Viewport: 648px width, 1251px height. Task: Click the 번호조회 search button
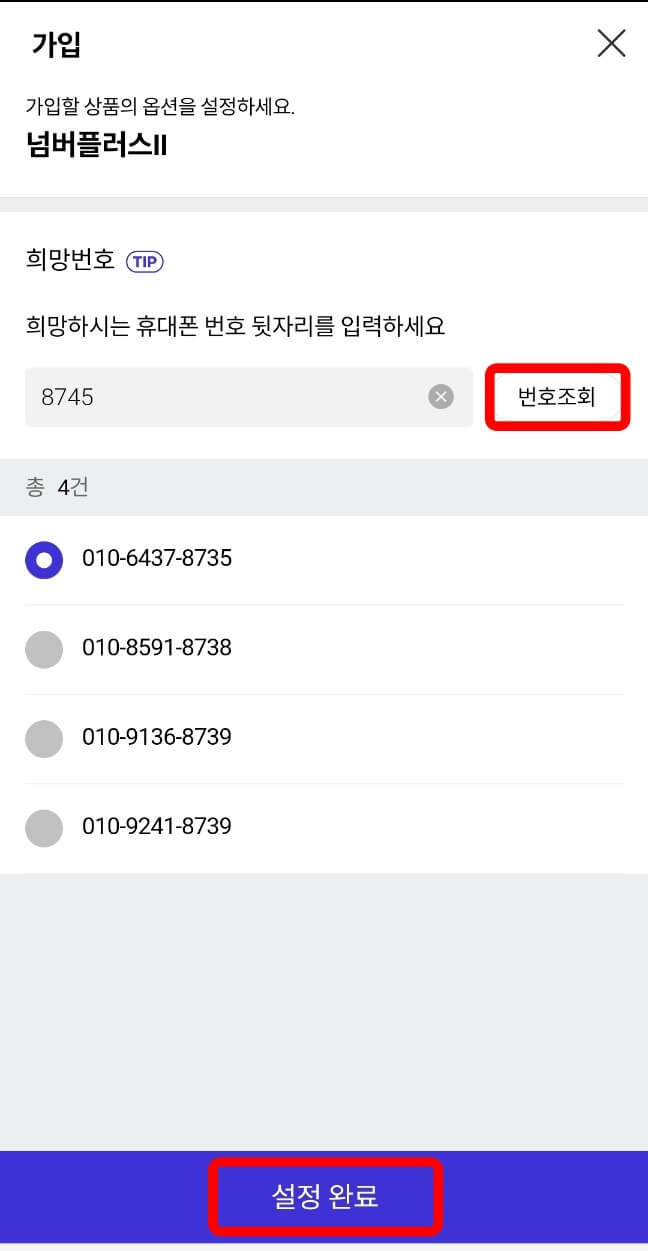click(557, 397)
